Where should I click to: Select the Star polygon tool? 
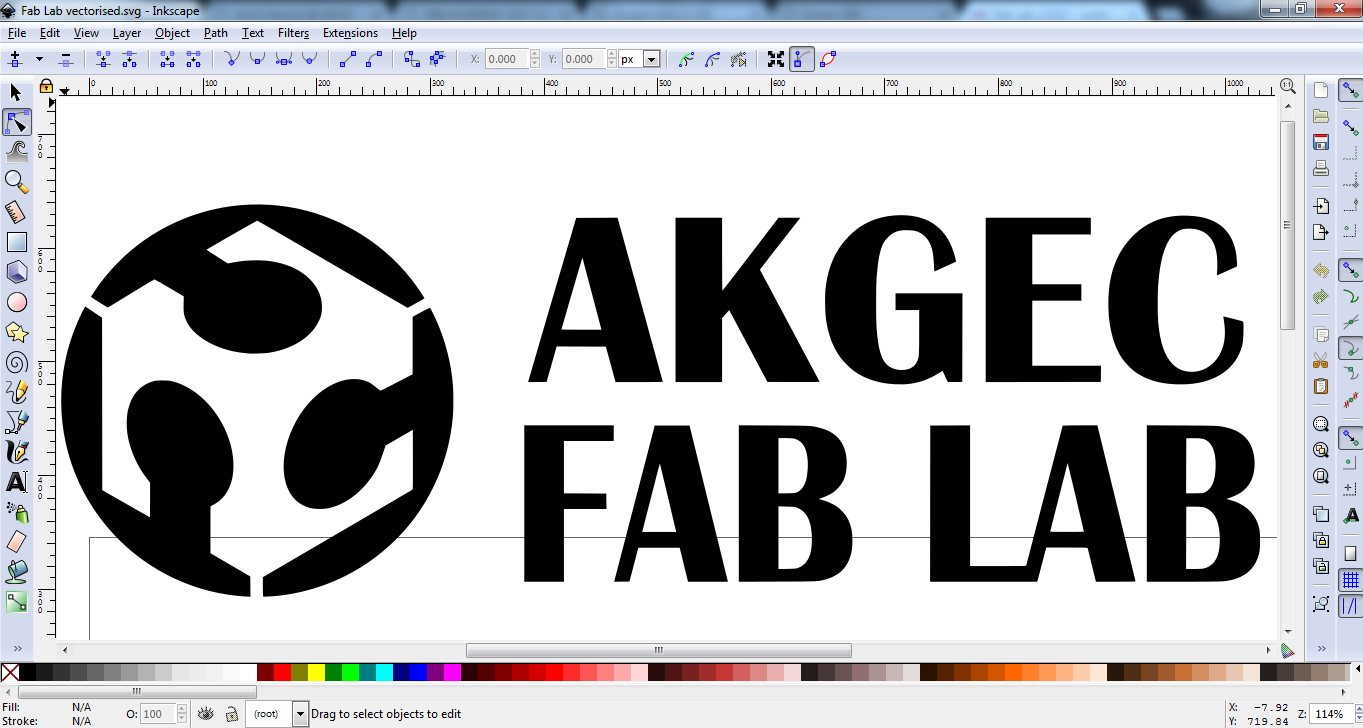(16, 332)
